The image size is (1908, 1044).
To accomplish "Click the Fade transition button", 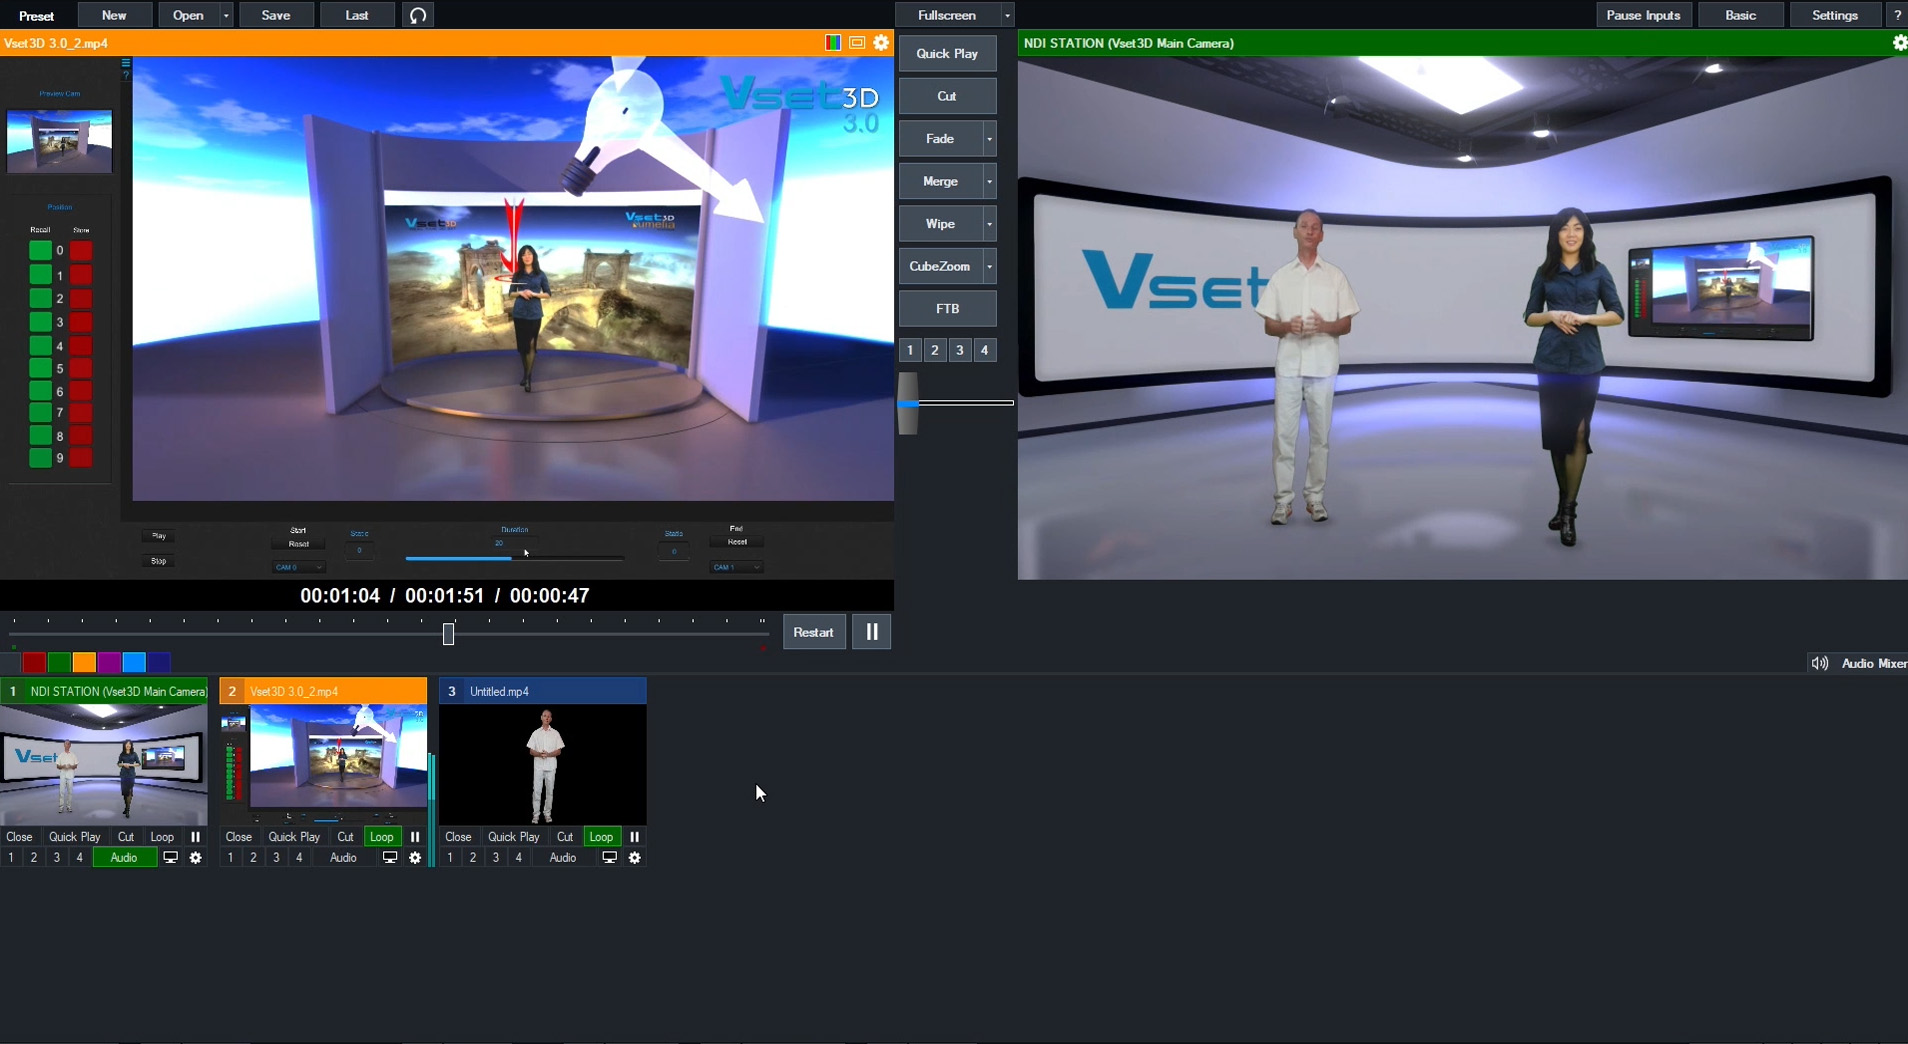I will 940,139.
